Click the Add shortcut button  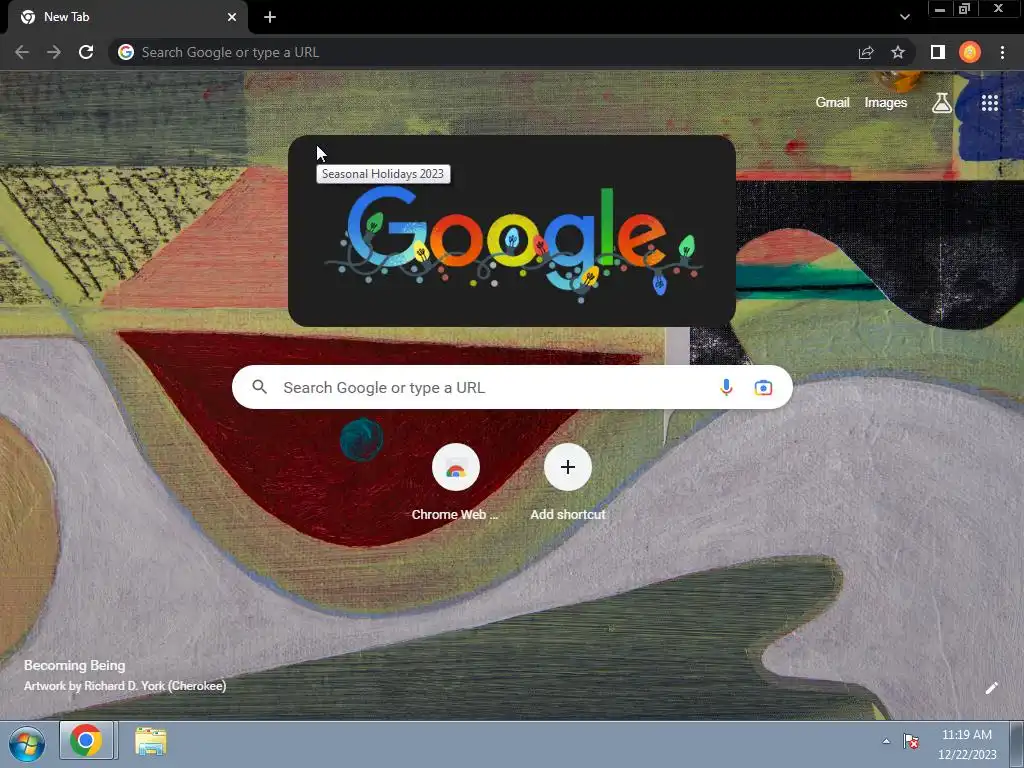pos(568,483)
